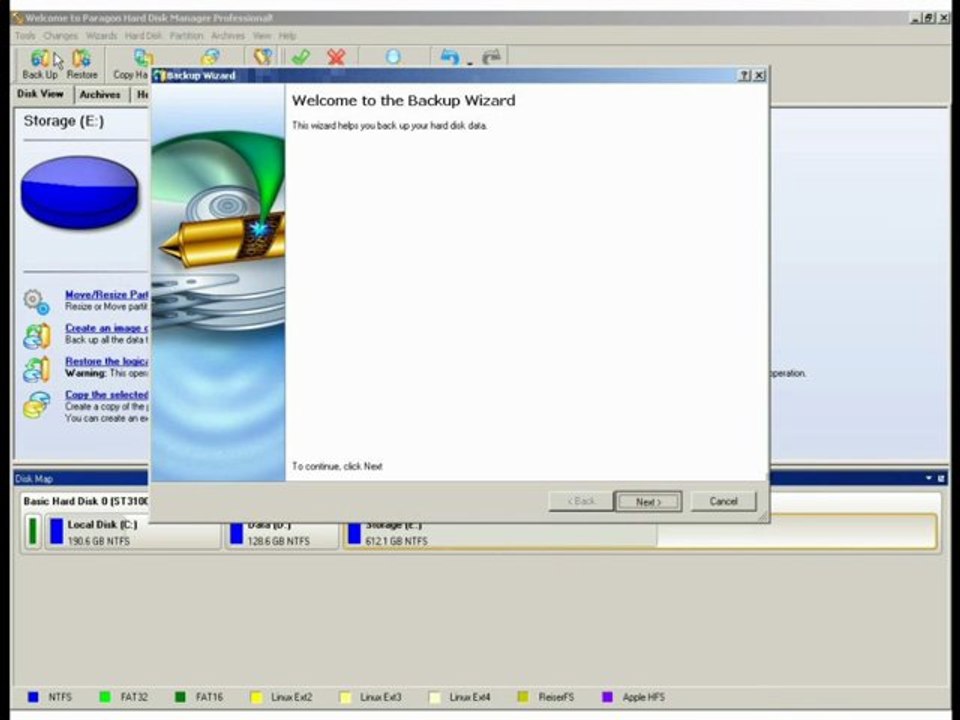
Task: Click the Restore the logical disk icon
Action: tap(36, 369)
